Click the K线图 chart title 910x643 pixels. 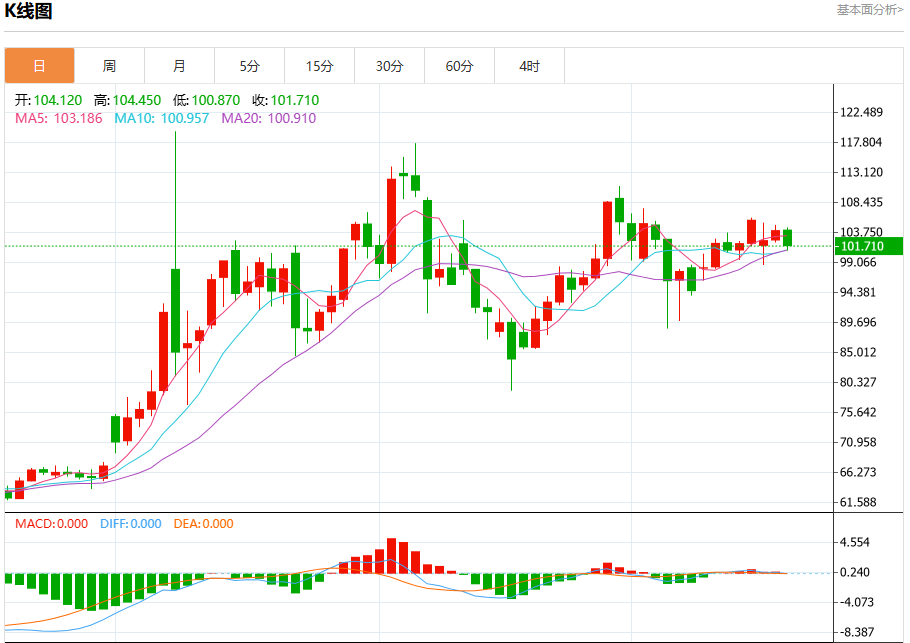[28, 10]
